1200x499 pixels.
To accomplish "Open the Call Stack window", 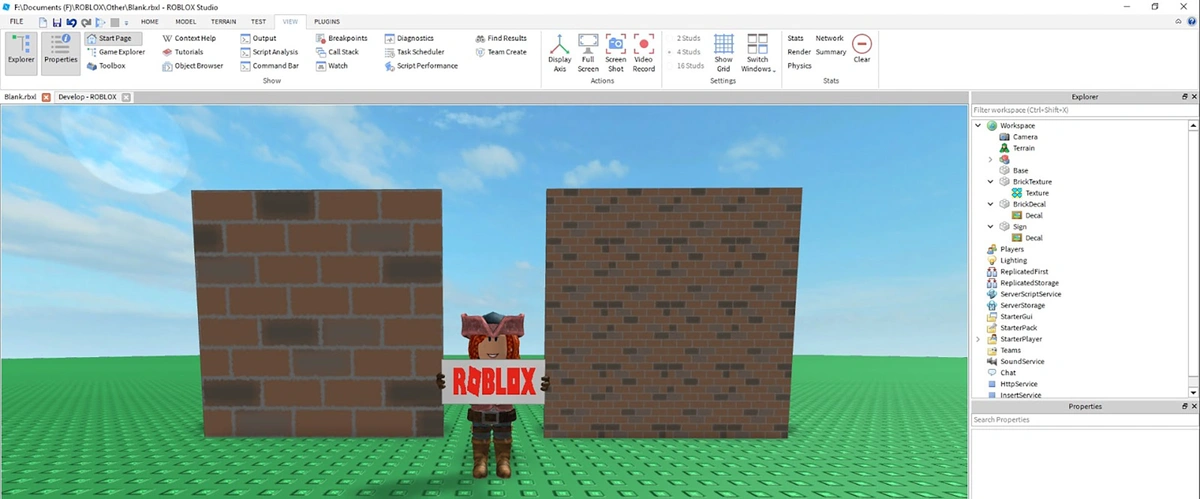I will [x=337, y=52].
